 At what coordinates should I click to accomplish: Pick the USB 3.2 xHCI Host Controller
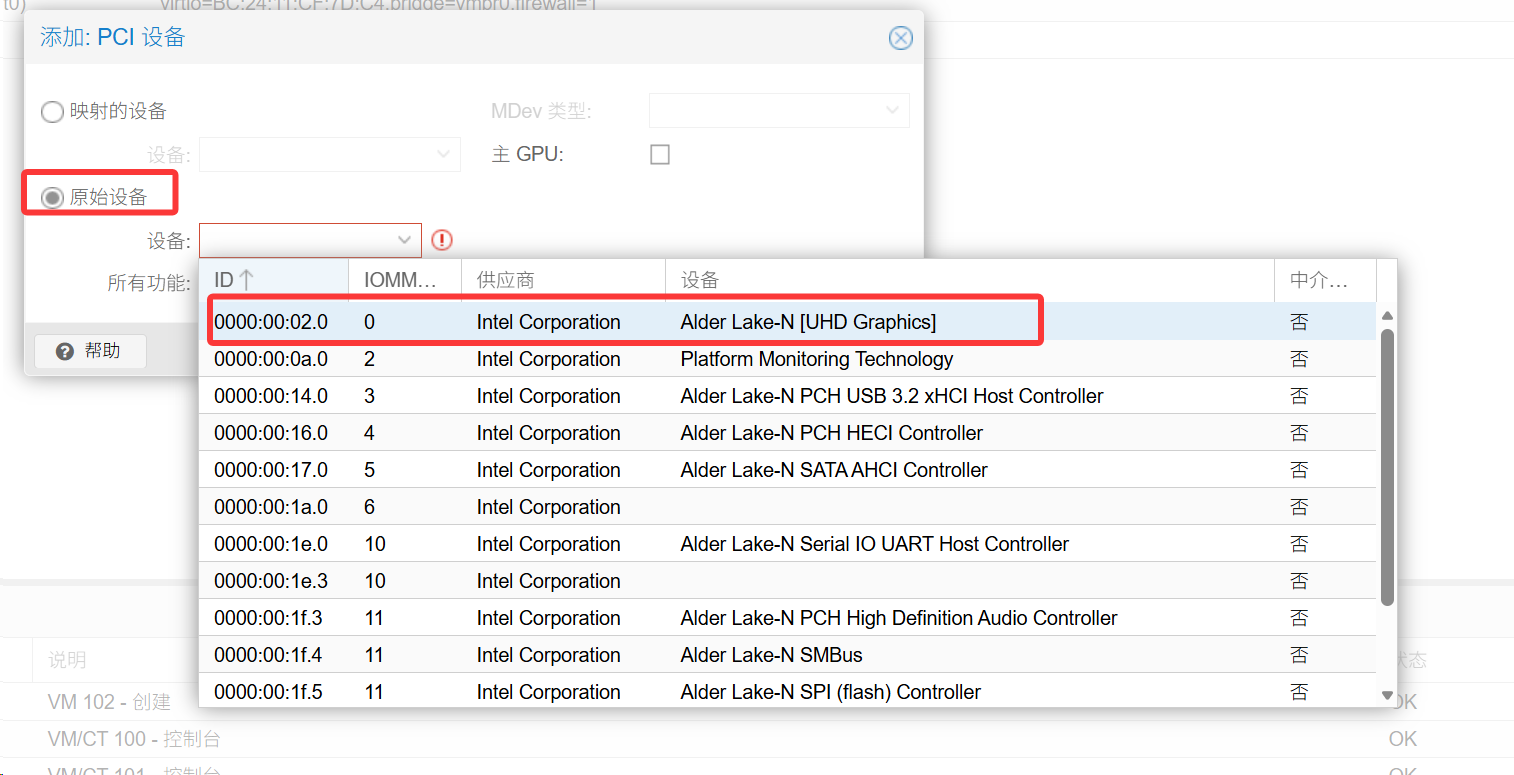click(x=891, y=396)
